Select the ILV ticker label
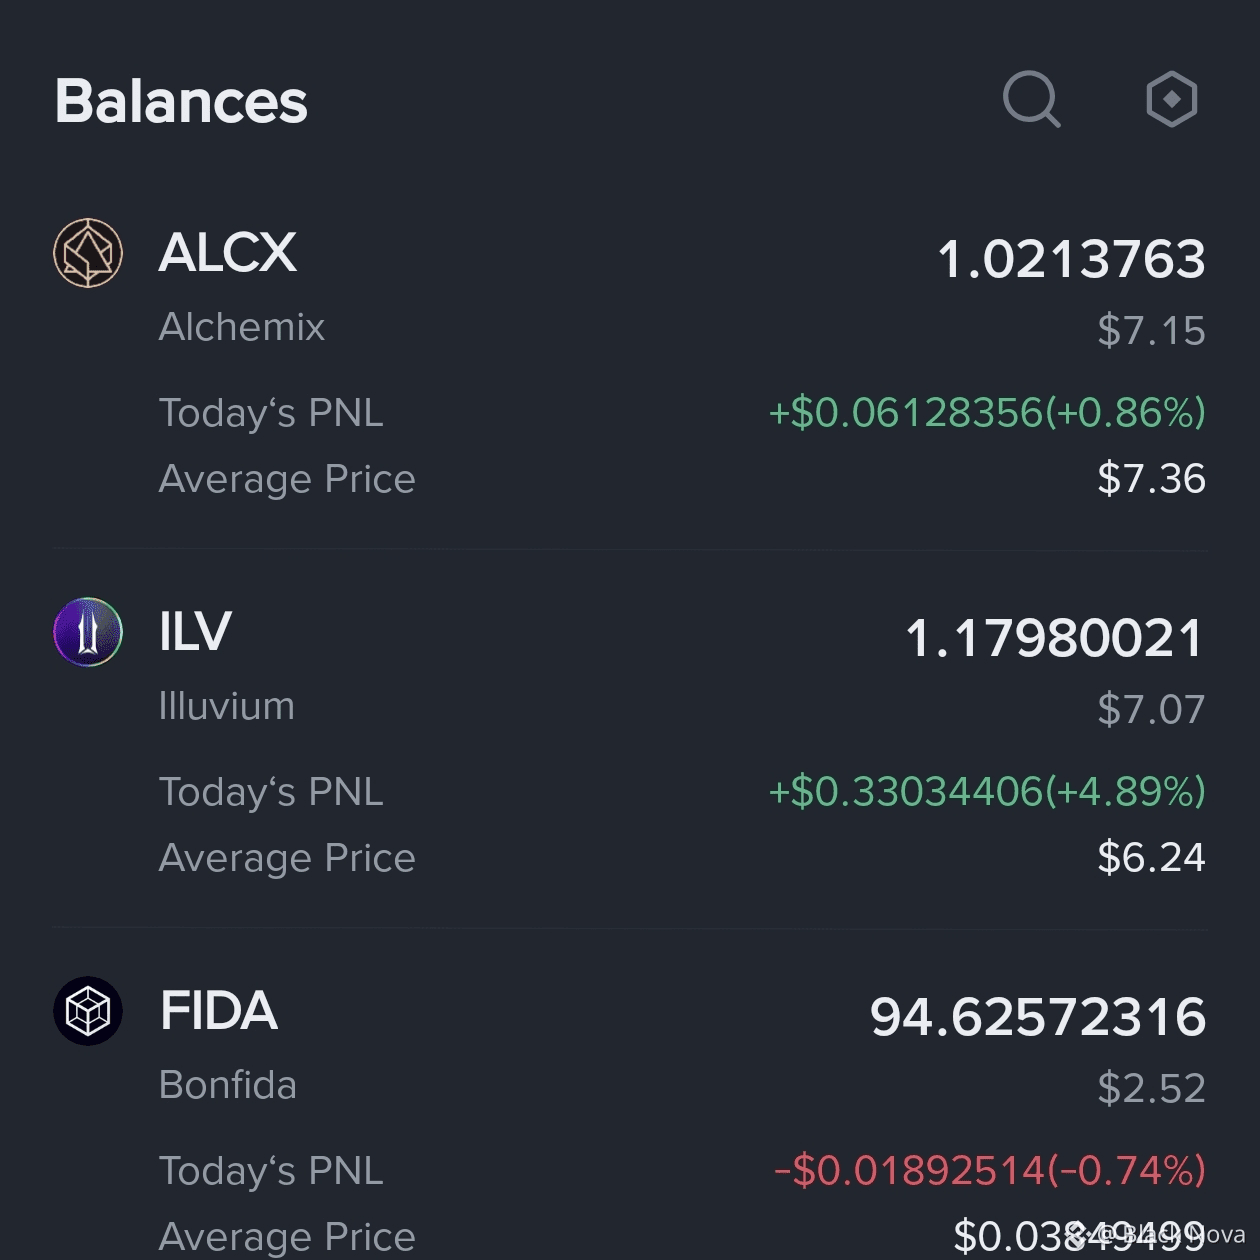 (x=194, y=631)
